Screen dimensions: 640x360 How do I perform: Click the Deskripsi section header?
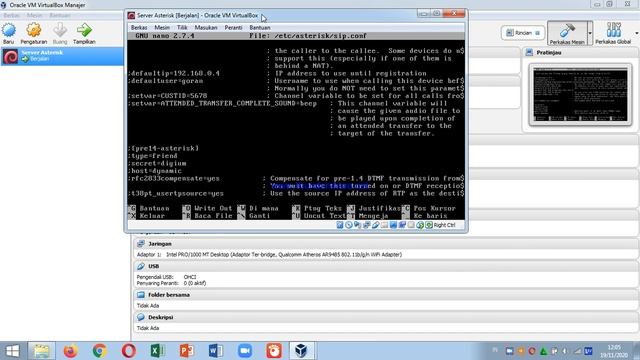click(x=385, y=317)
